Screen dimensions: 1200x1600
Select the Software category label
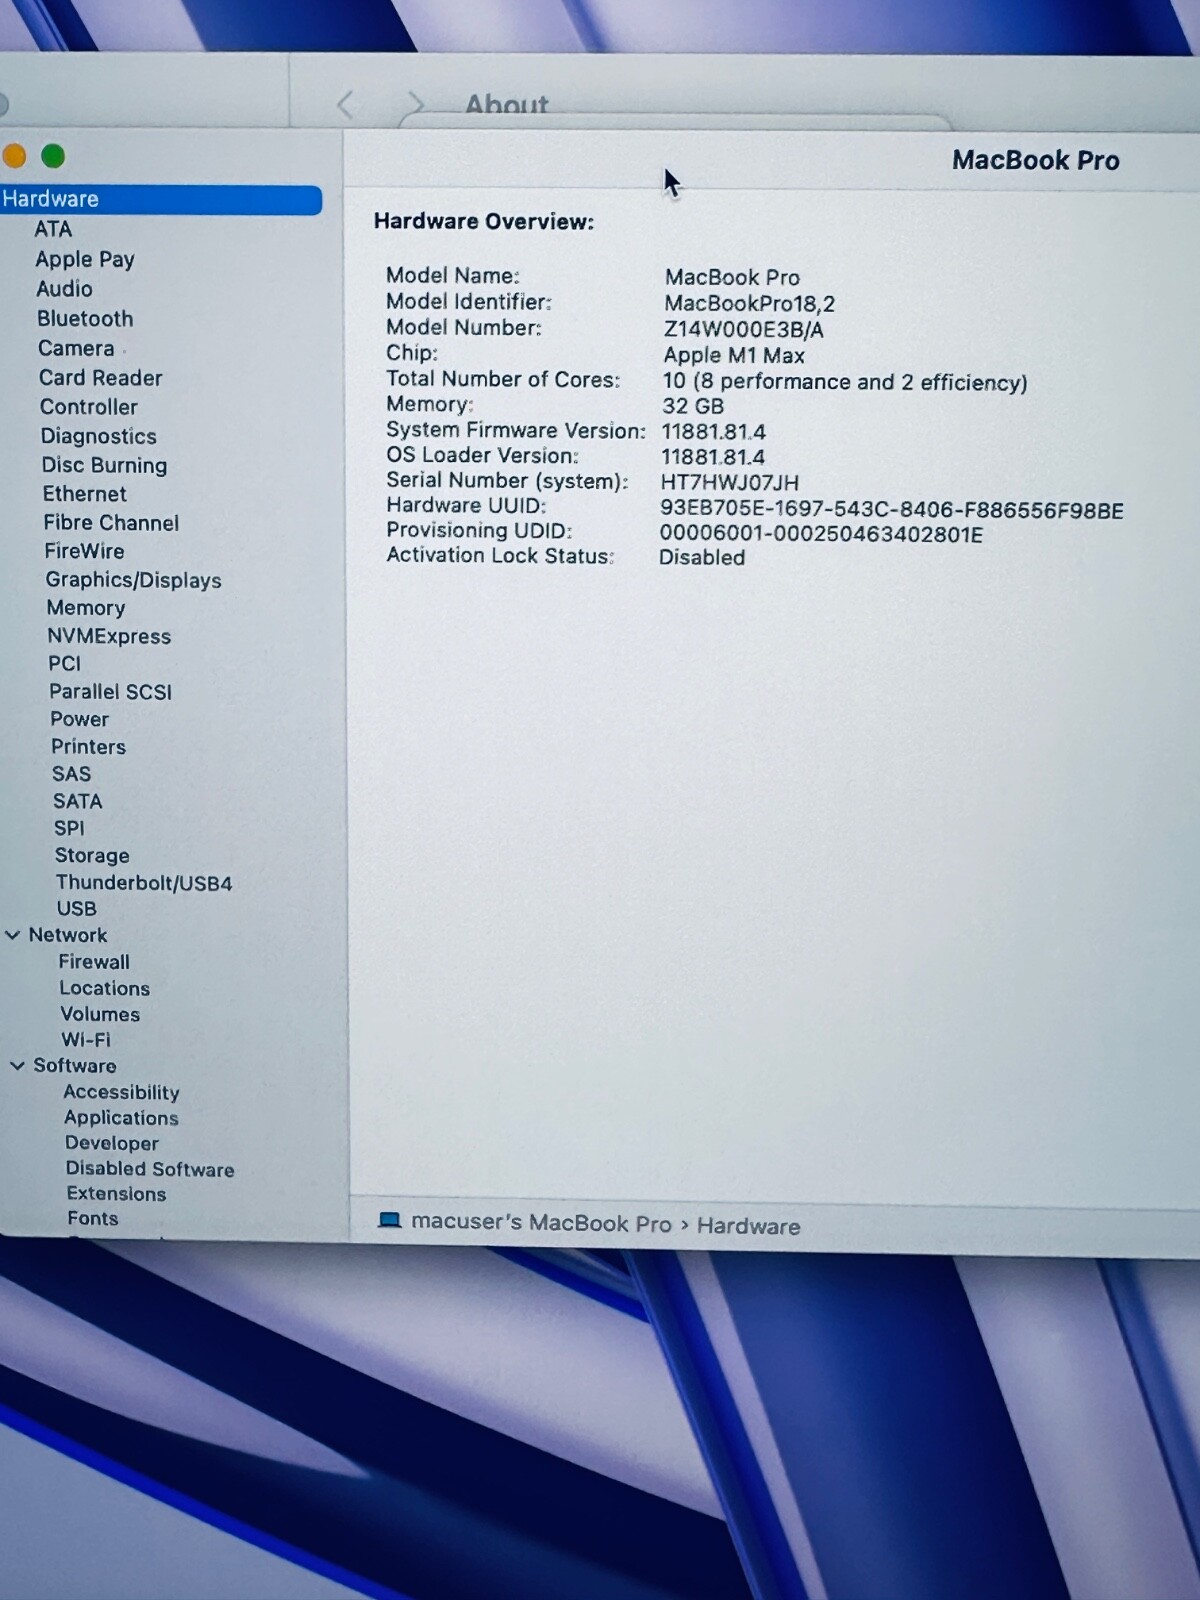(75, 1066)
